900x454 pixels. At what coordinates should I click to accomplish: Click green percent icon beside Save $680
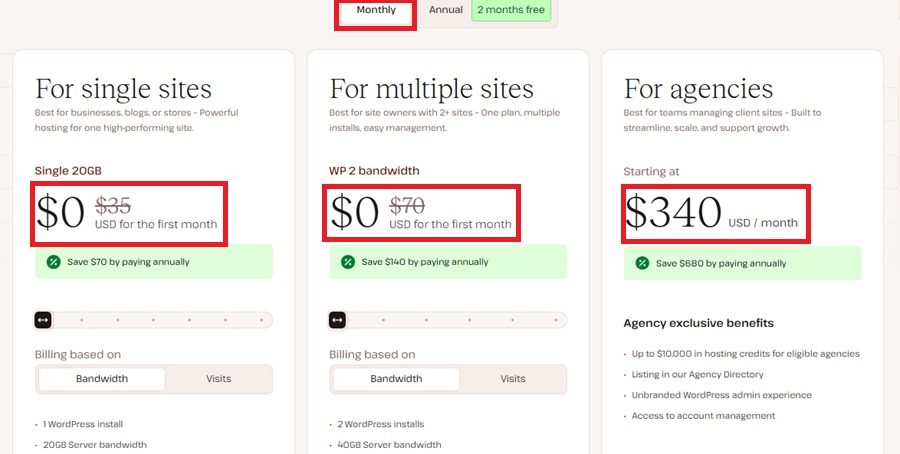(x=642, y=263)
